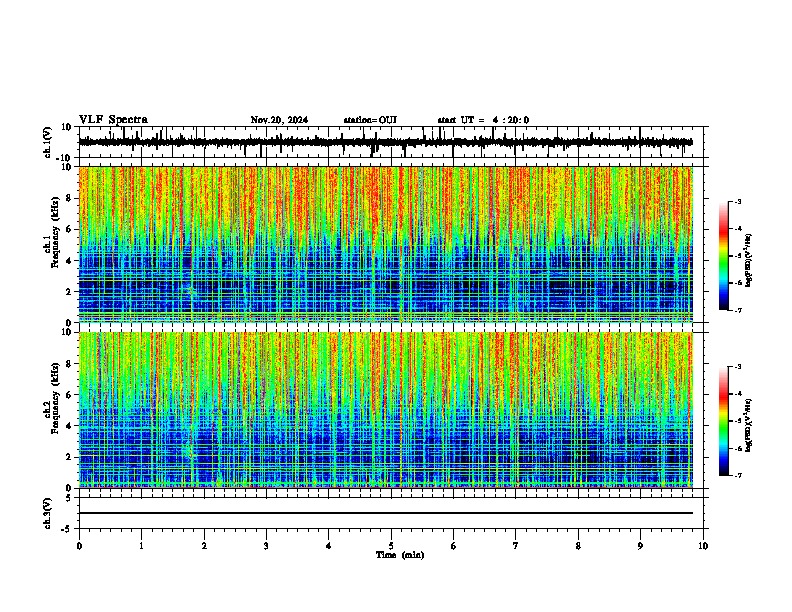The height and width of the screenshot is (612, 792).
Task: Click the "2" tick on ch.2 frequency axis
Action: (x=69, y=457)
